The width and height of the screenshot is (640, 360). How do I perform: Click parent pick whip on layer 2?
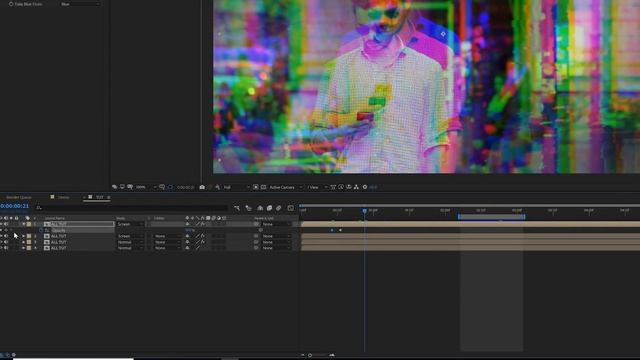click(x=256, y=236)
